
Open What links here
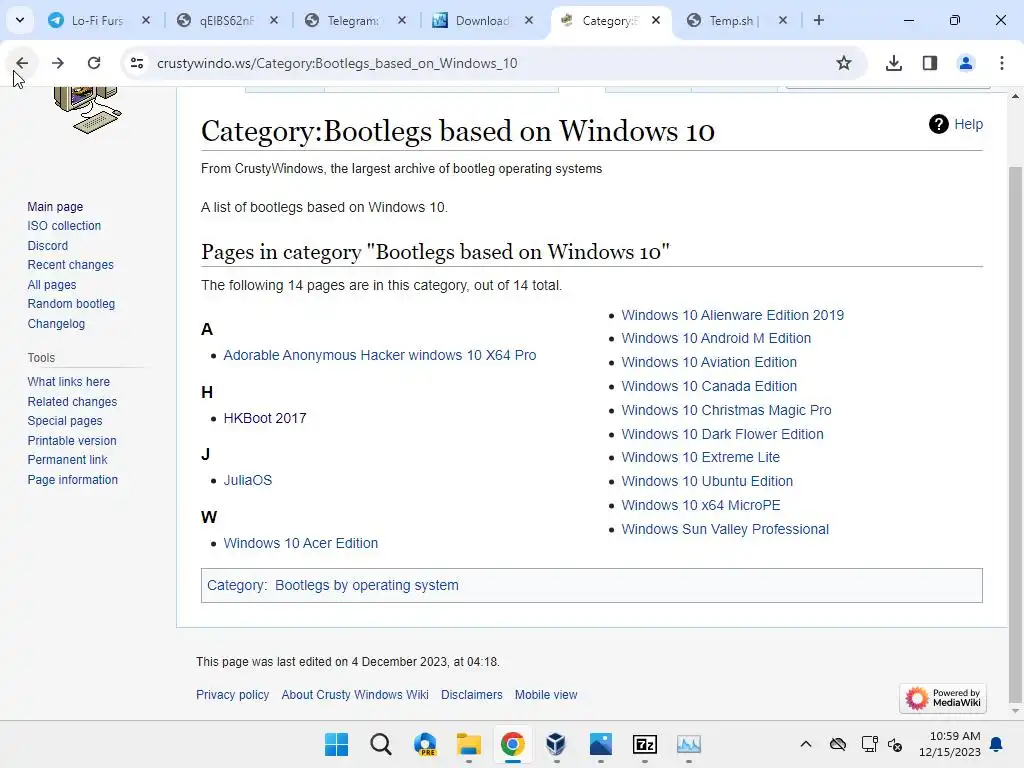click(x=69, y=381)
